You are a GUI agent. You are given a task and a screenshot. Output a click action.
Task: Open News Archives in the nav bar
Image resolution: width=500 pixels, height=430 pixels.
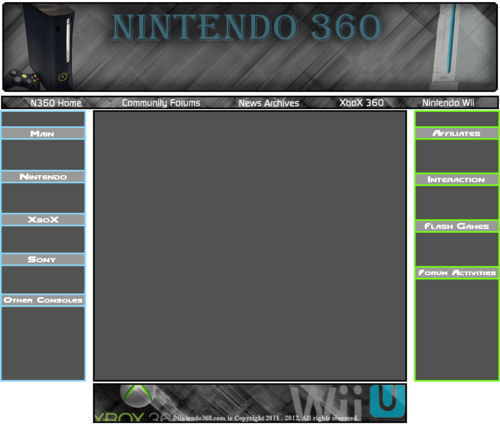coord(269,103)
